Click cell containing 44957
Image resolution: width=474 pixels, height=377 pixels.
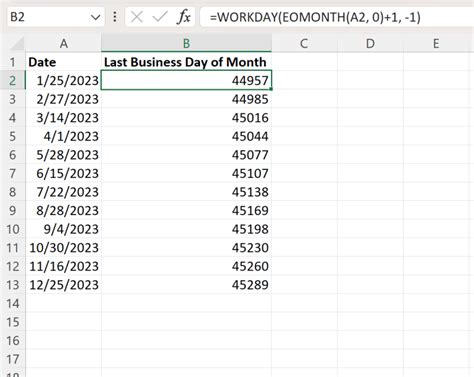pyautogui.click(x=186, y=80)
